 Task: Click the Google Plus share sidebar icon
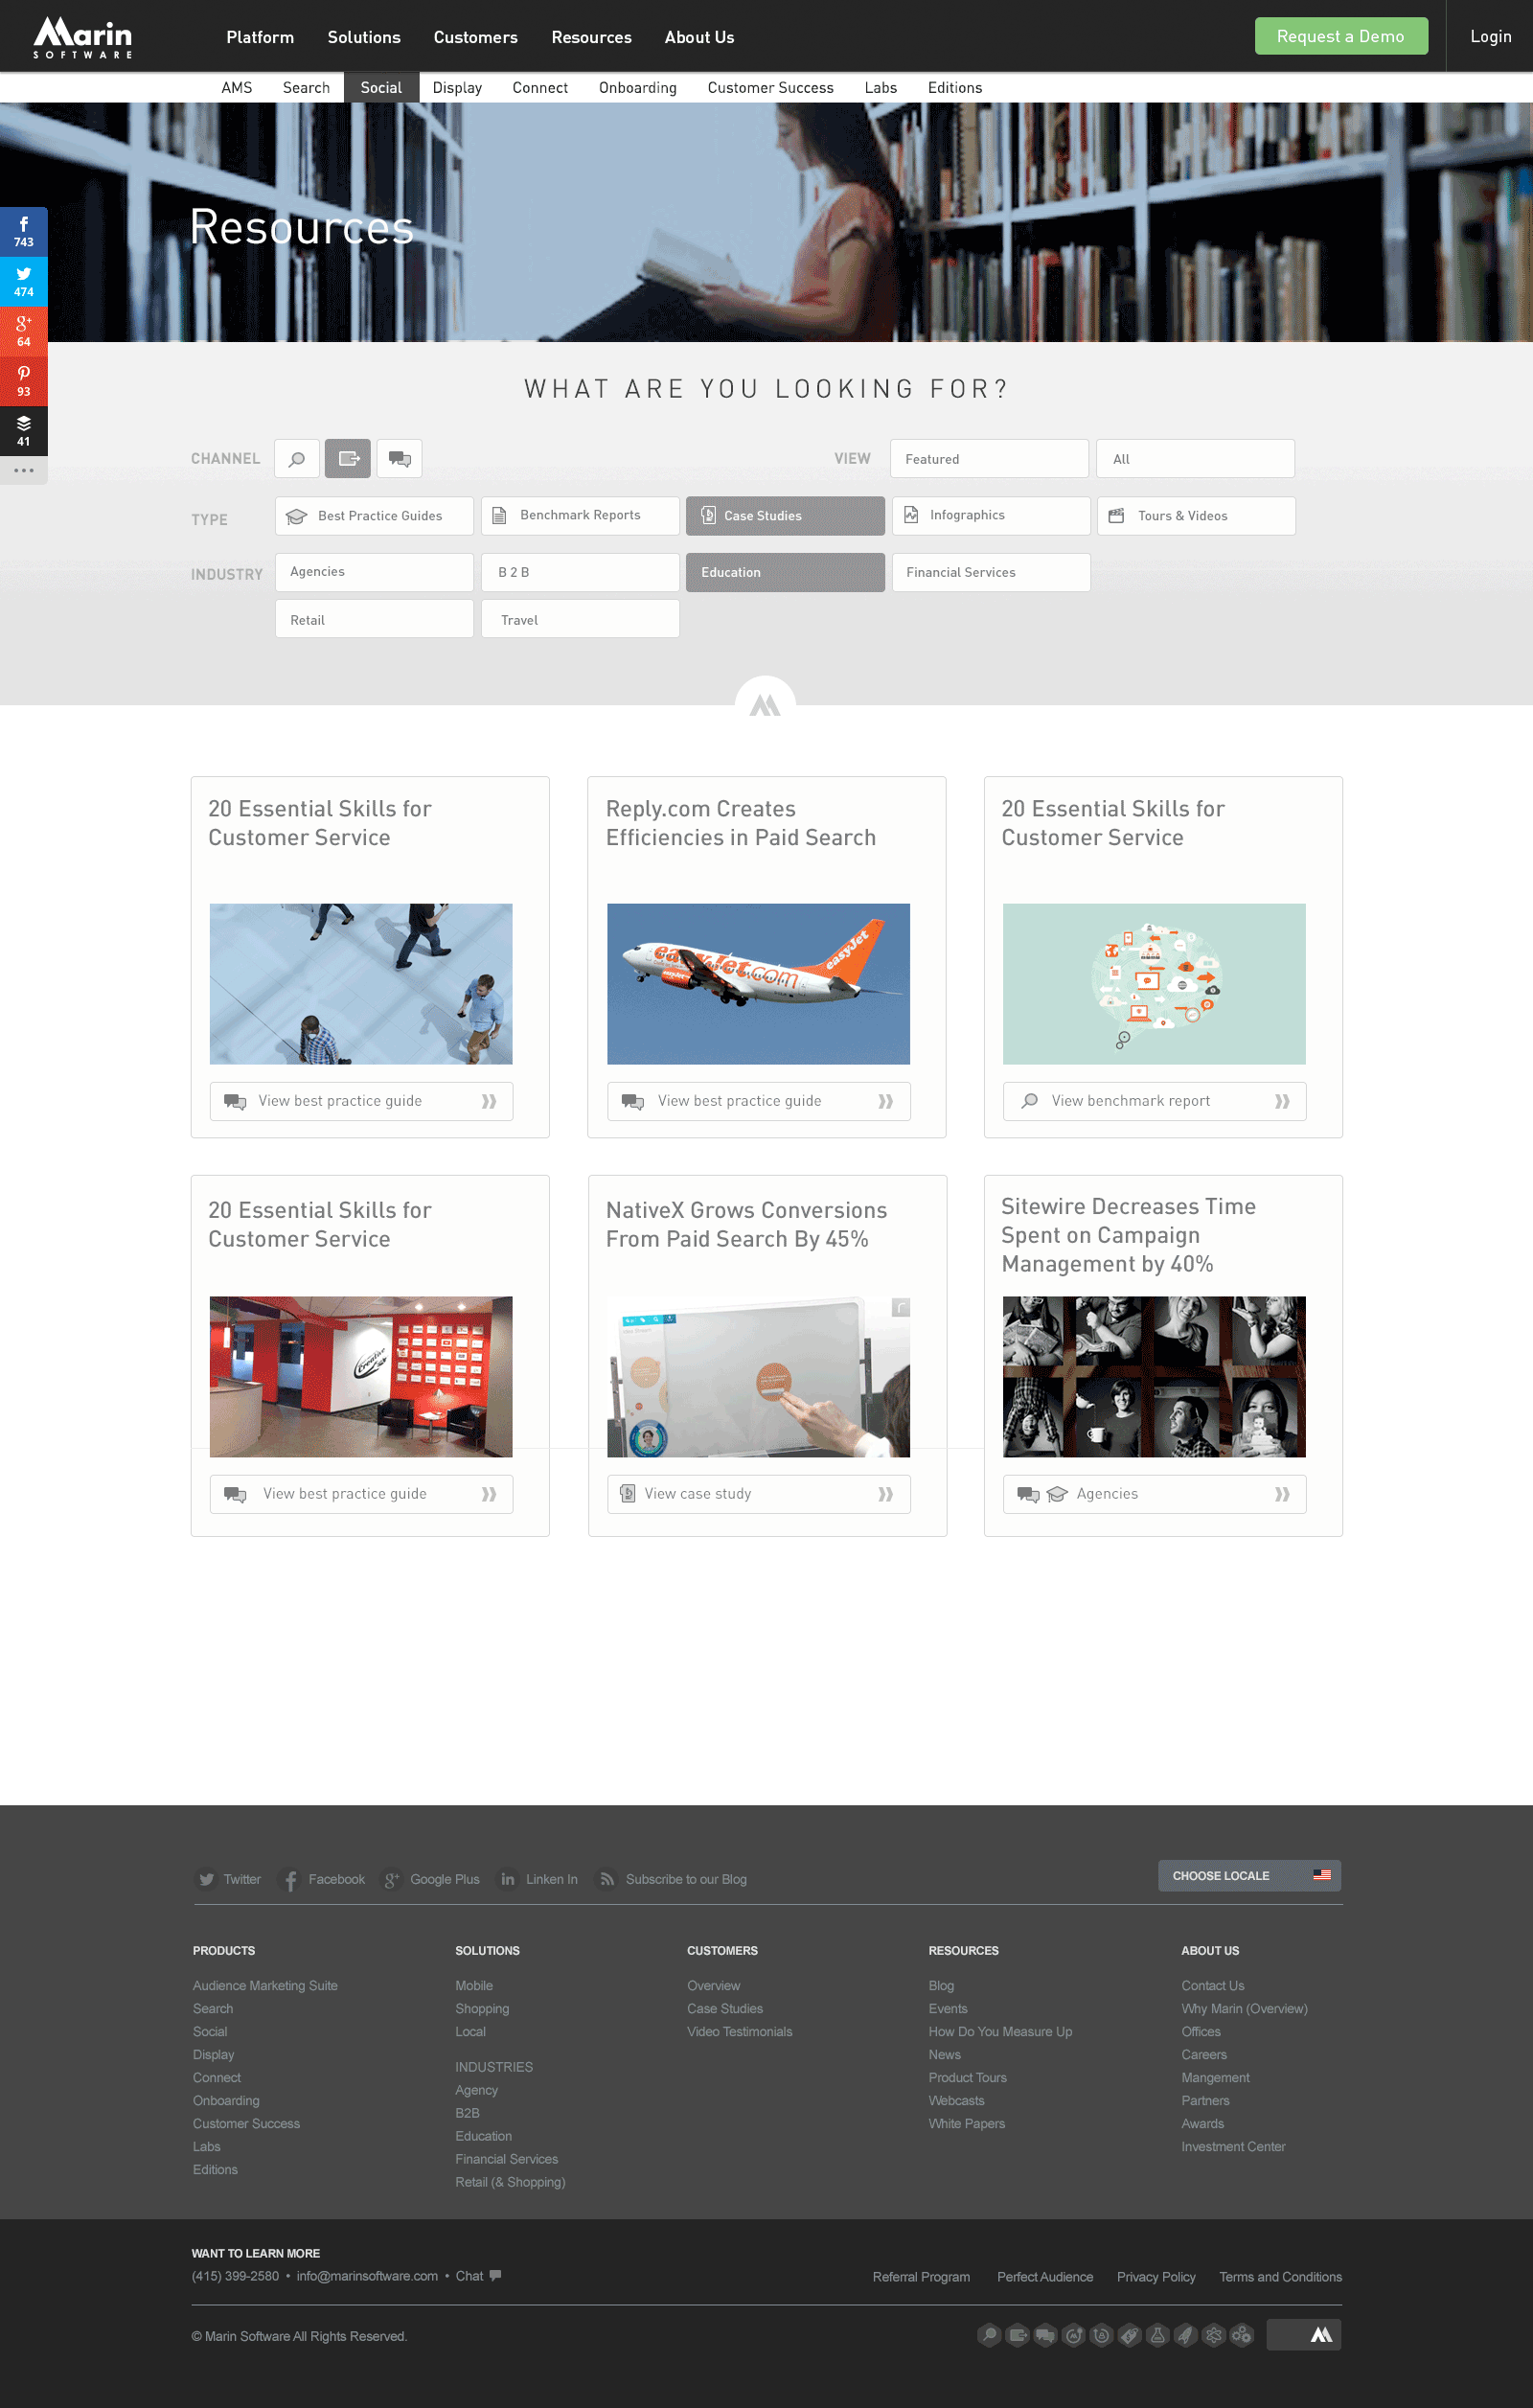pyautogui.click(x=24, y=332)
